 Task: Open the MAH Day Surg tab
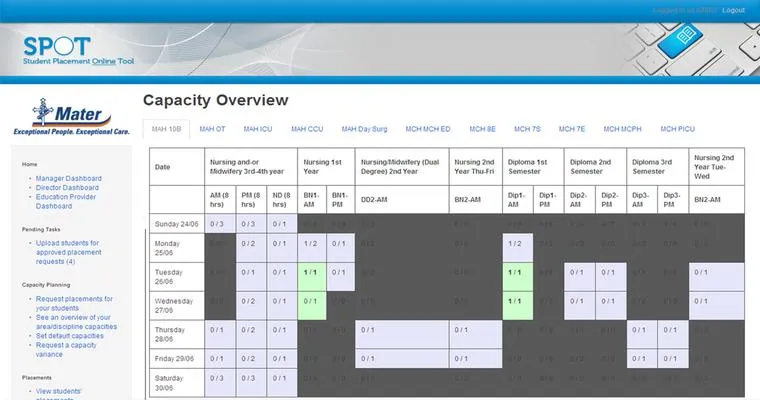364,129
